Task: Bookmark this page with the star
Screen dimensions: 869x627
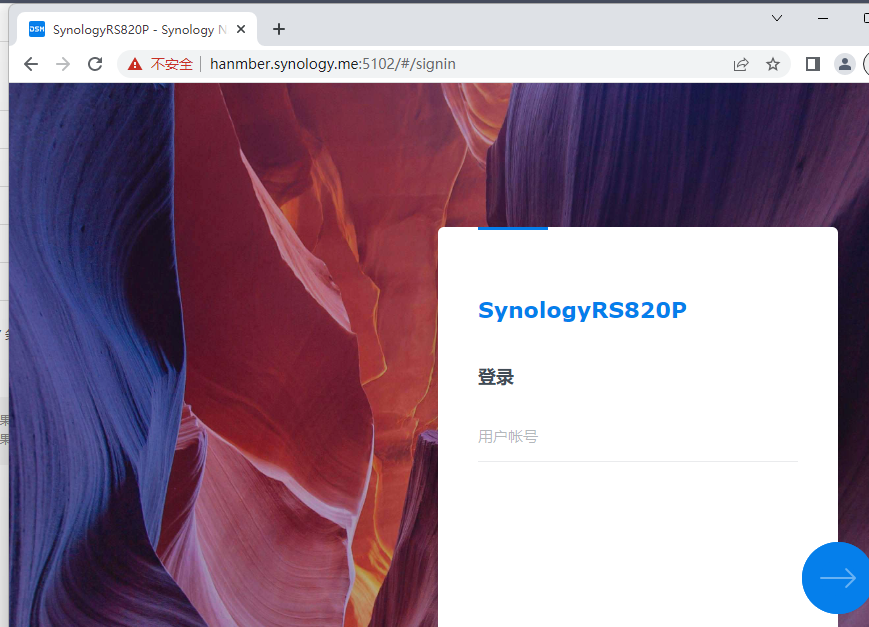Action: 773,64
